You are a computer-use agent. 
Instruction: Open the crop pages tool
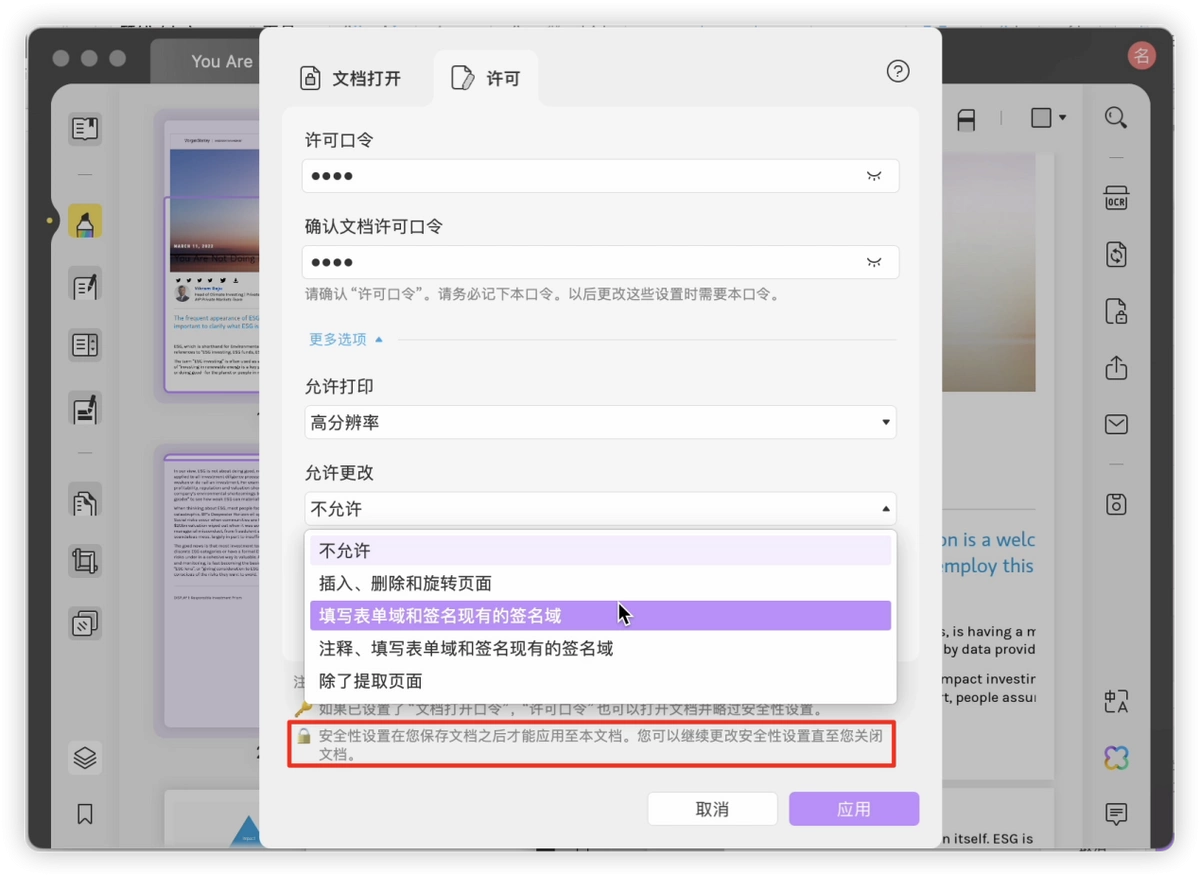pyautogui.click(x=85, y=560)
